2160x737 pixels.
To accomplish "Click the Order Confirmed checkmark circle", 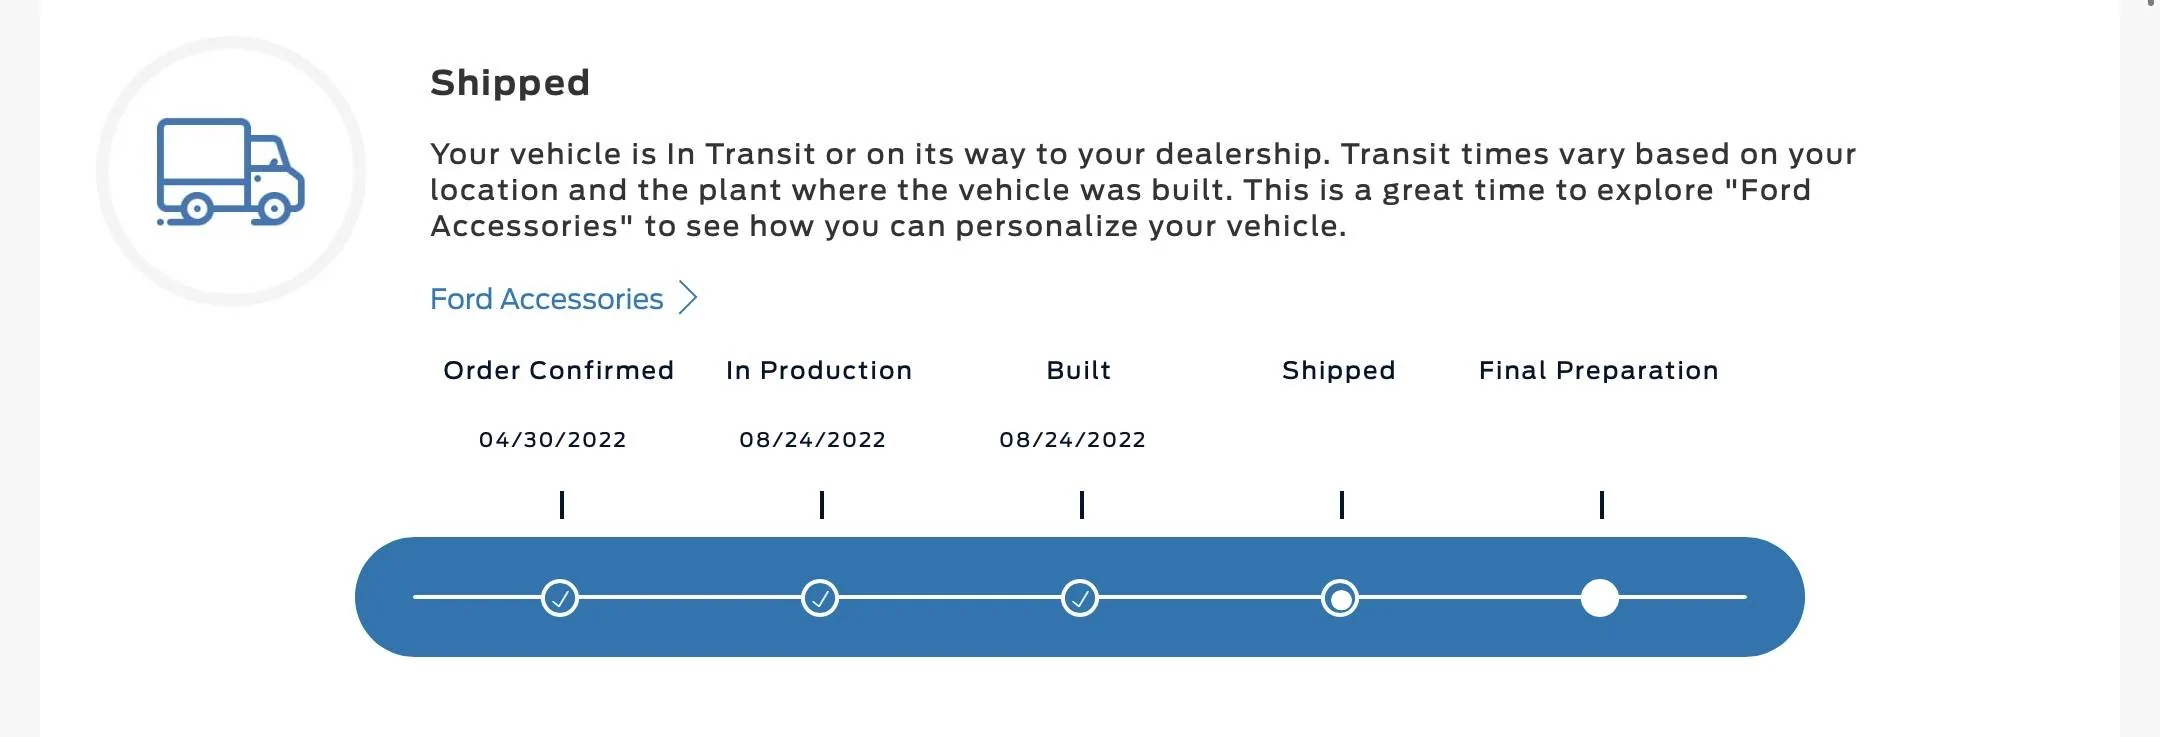I will 560,598.
